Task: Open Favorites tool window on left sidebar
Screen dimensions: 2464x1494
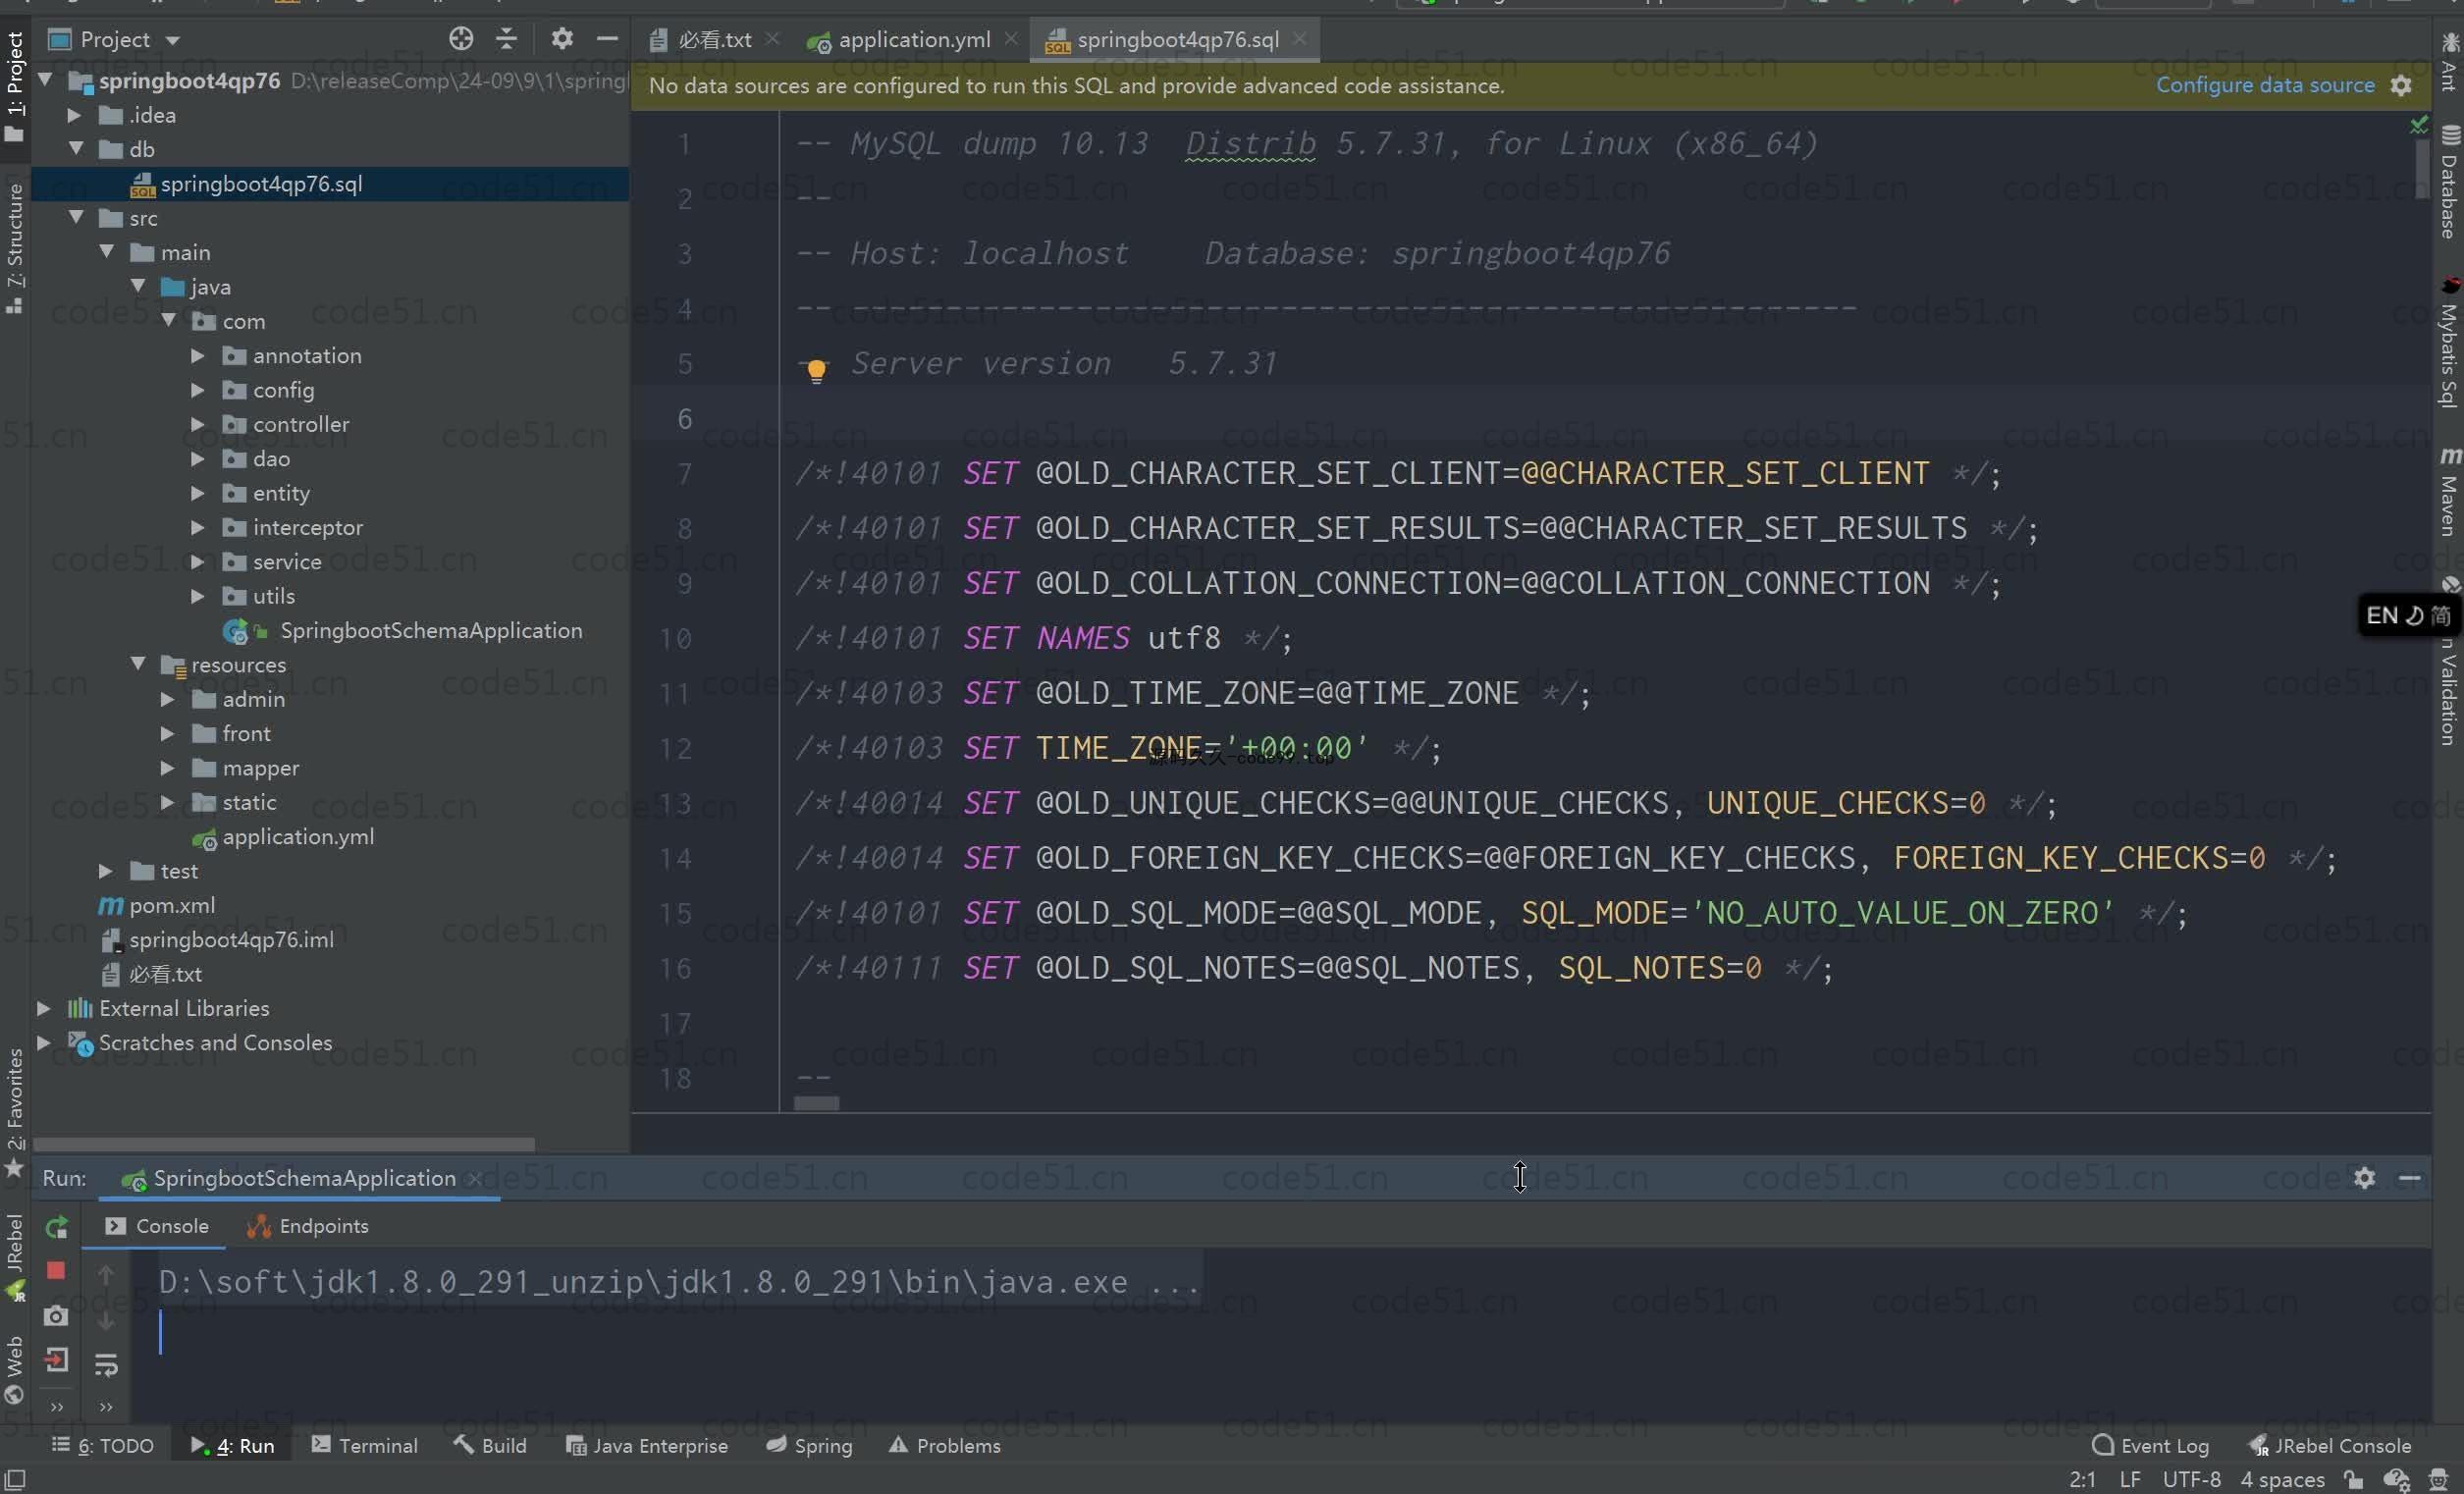Action: (x=14, y=1112)
